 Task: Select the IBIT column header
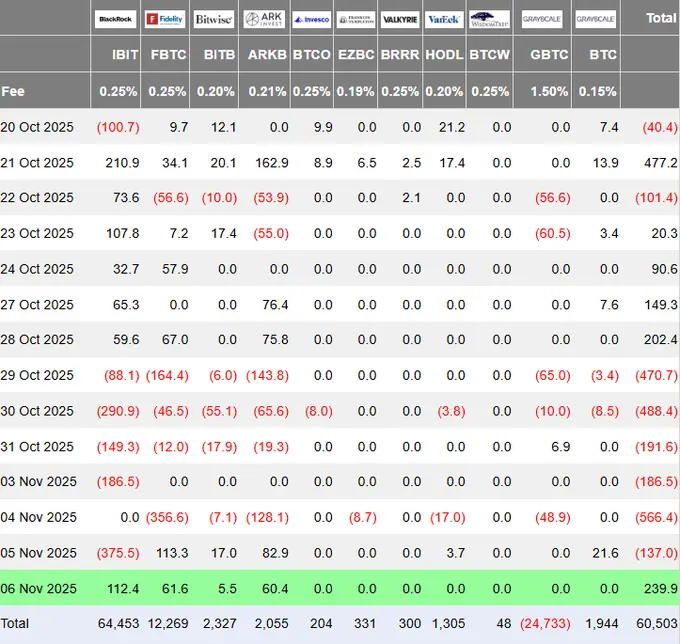[x=125, y=55]
